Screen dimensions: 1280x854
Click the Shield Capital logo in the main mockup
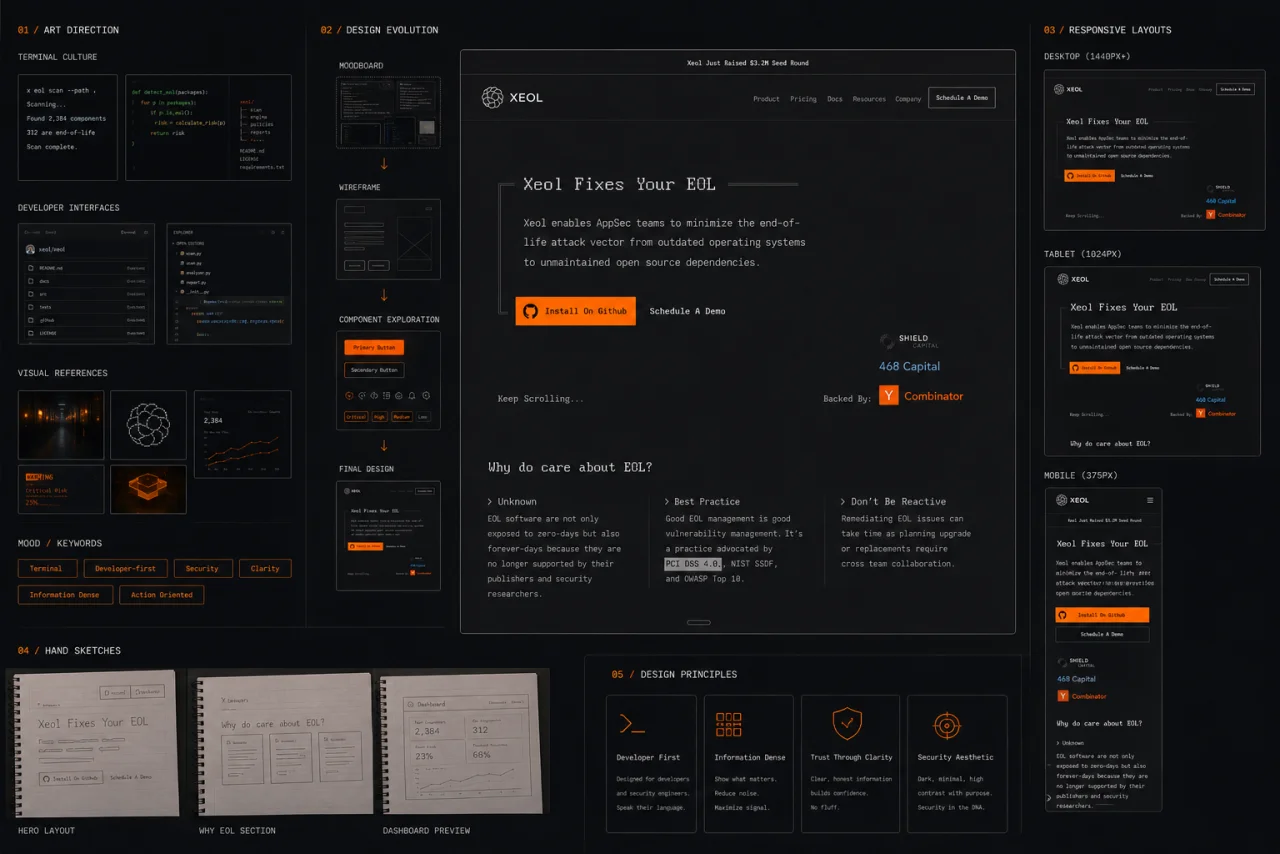pyautogui.click(x=910, y=342)
